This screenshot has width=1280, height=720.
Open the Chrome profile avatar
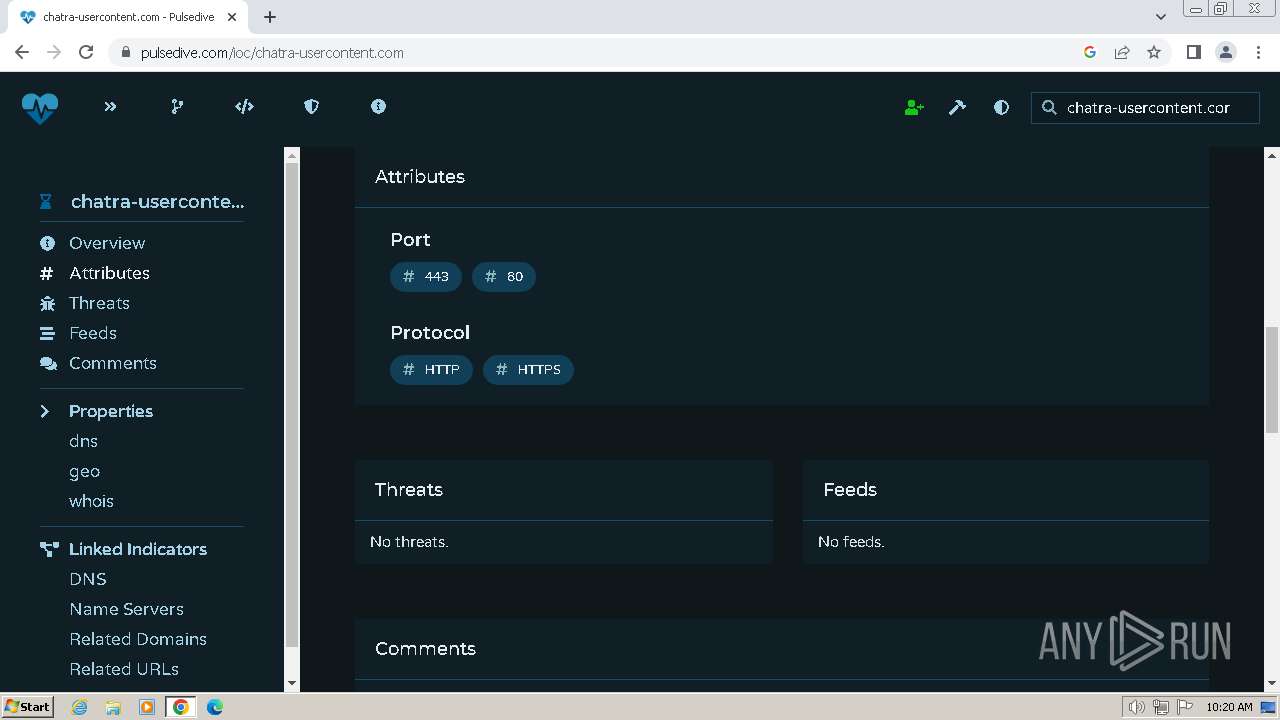click(1226, 52)
